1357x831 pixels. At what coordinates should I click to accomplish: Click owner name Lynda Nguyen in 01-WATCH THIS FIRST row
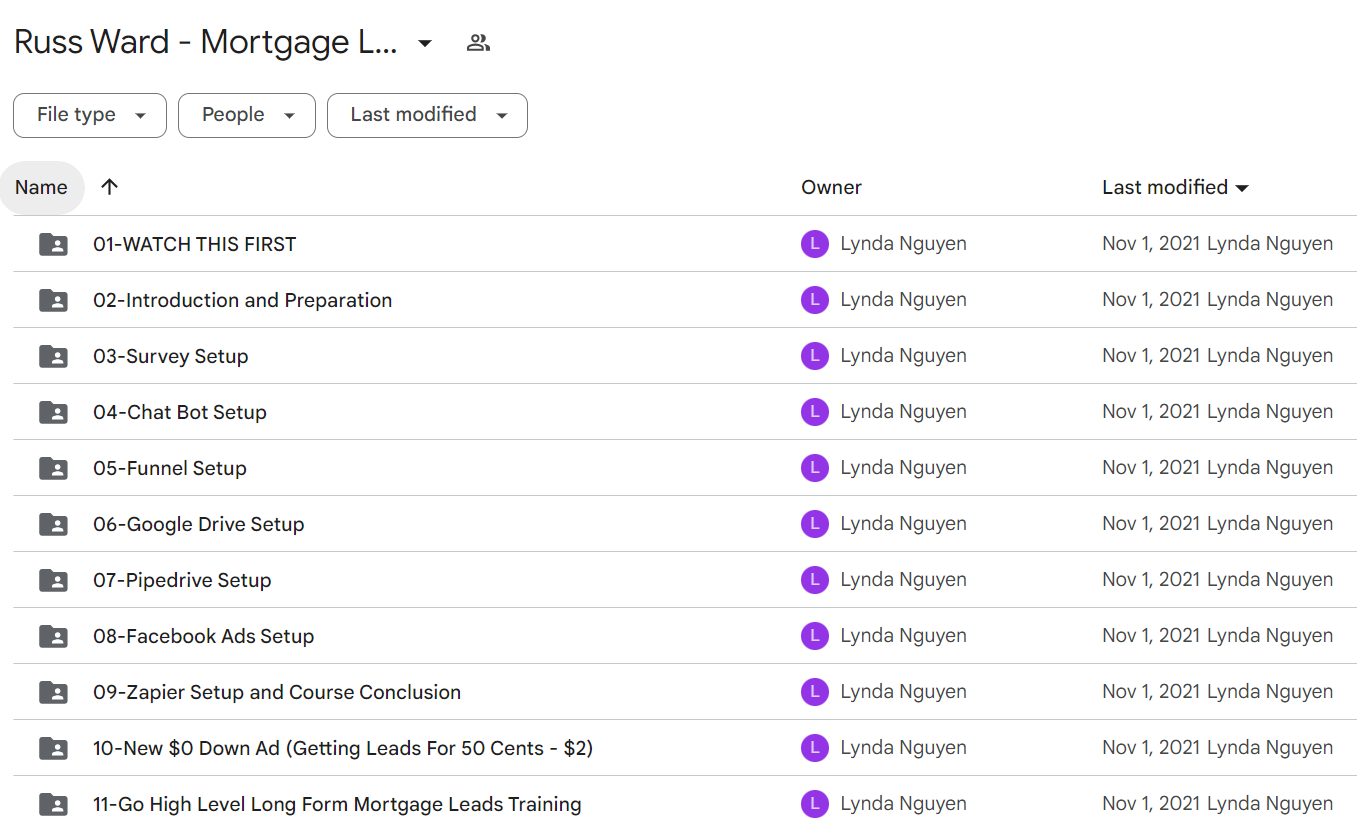tap(903, 244)
